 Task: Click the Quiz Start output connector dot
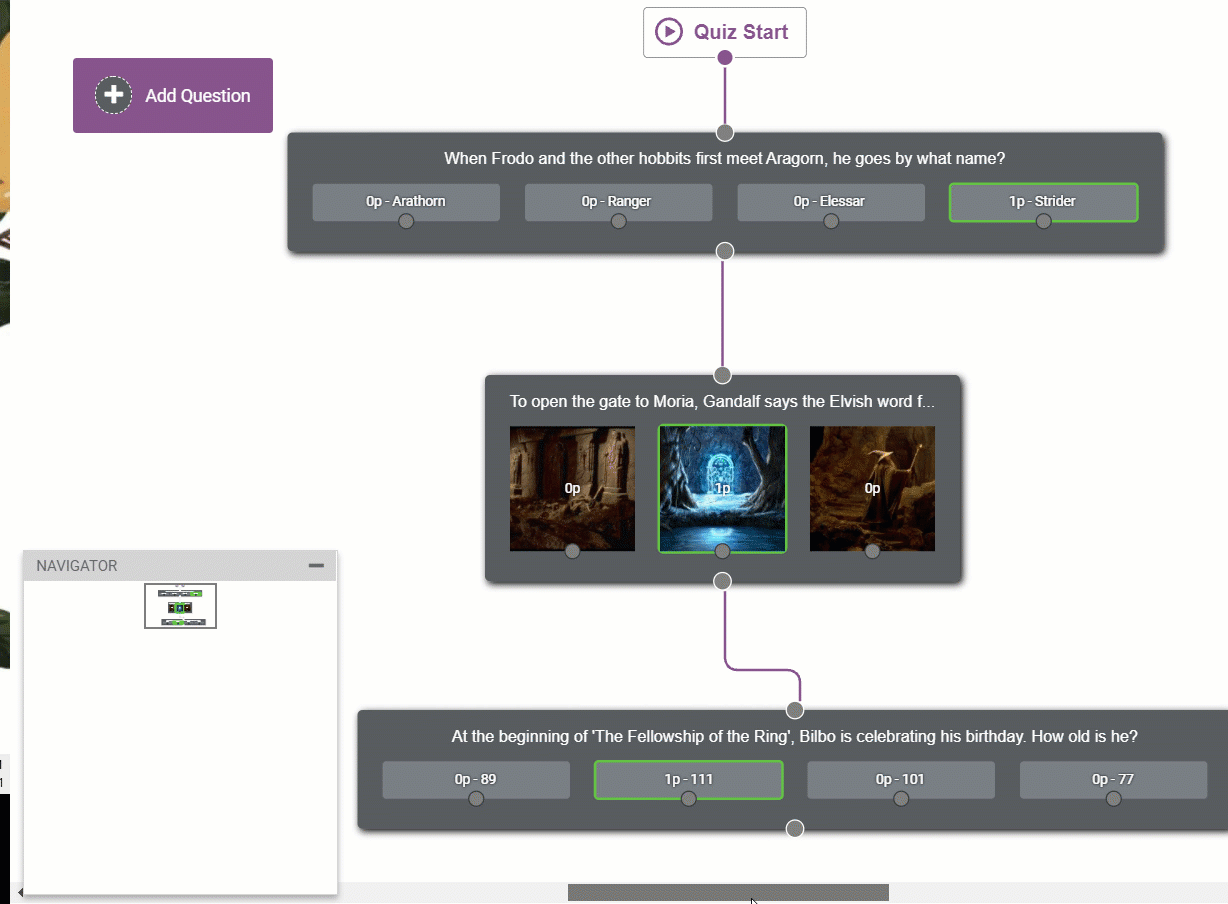tap(725, 58)
